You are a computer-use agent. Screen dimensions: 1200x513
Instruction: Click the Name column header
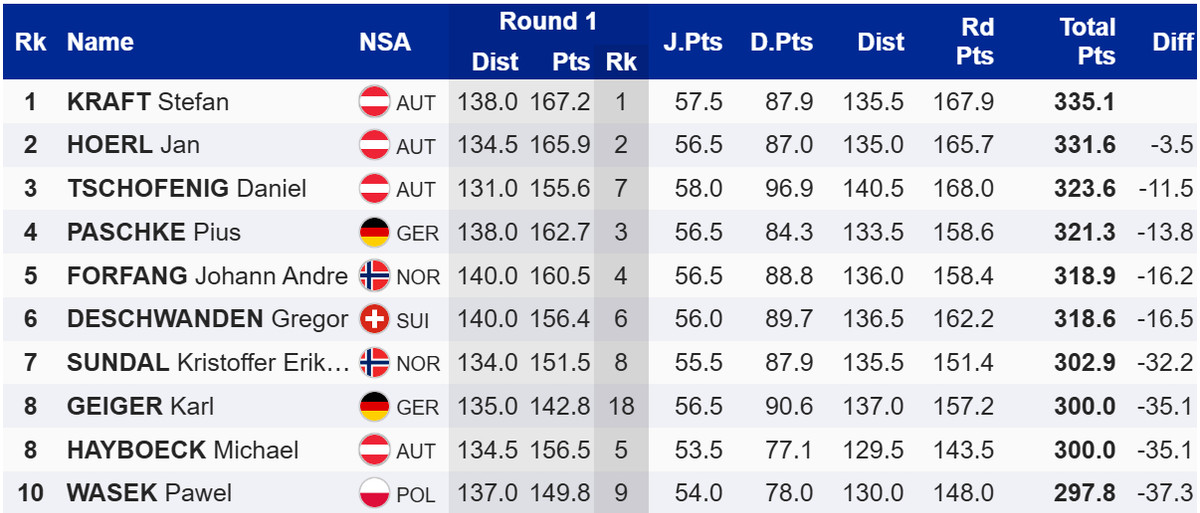point(100,42)
